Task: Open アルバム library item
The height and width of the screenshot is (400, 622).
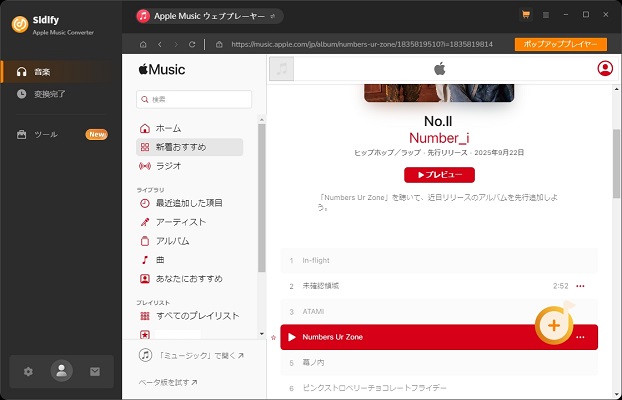Action: 190,241
